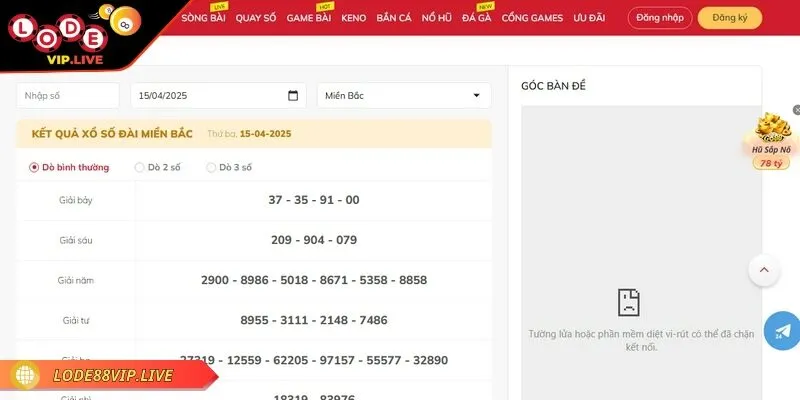This screenshot has width=800, height=400.
Task: Expand the Miền Bắc region dropdown
Action: (404, 96)
